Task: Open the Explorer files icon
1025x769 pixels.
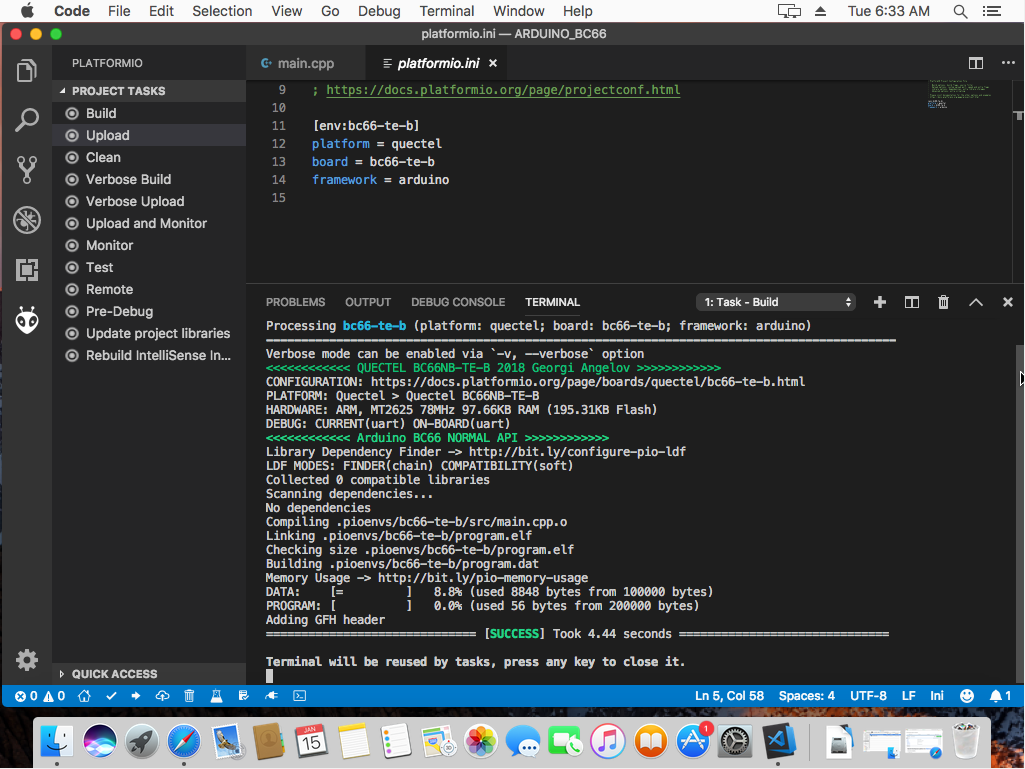Action: click(x=27, y=71)
